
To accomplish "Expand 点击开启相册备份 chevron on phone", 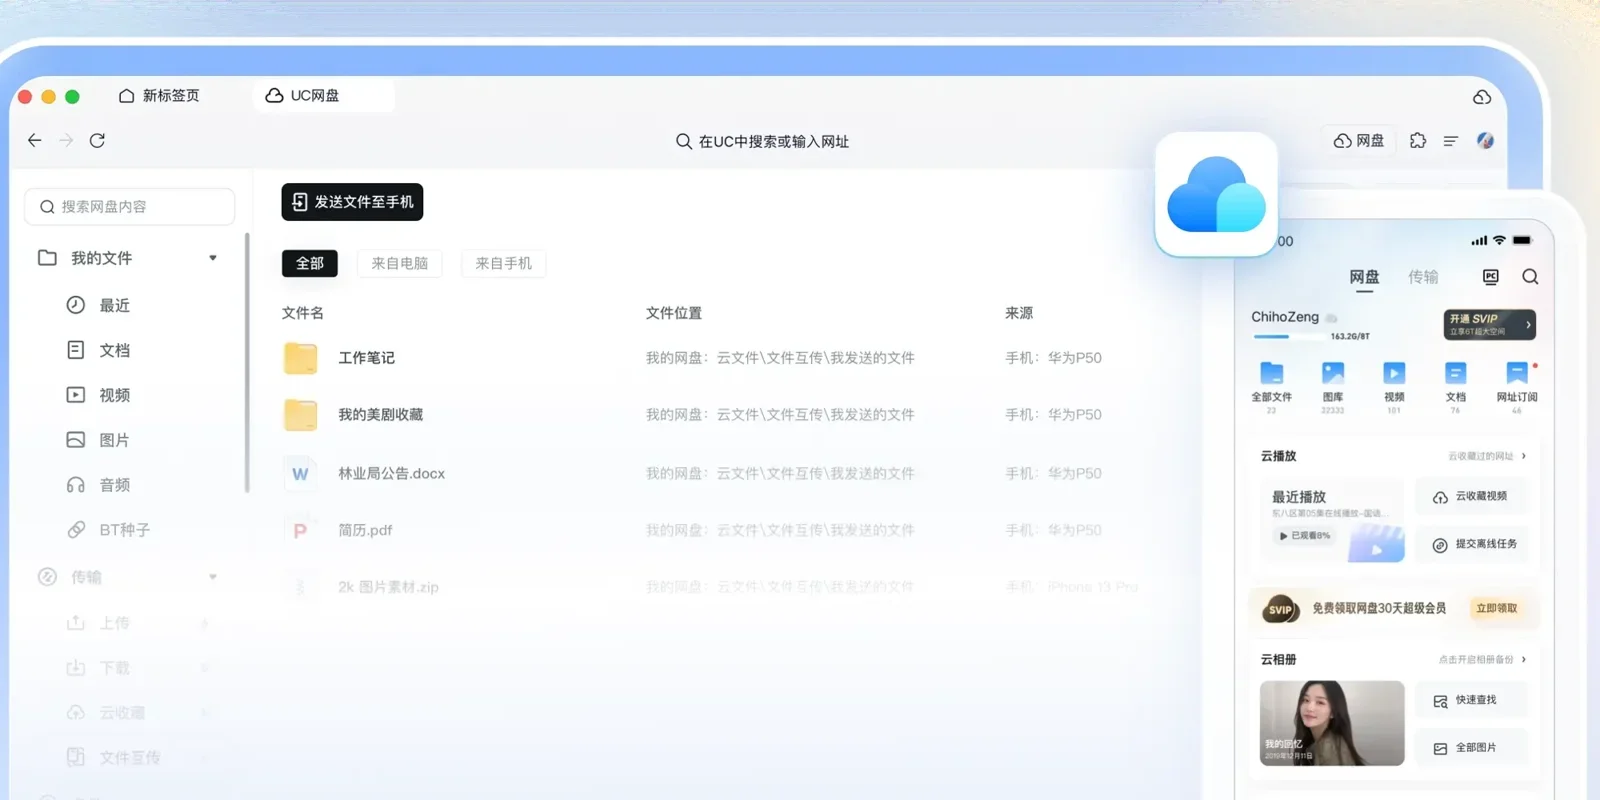I will tap(1524, 660).
